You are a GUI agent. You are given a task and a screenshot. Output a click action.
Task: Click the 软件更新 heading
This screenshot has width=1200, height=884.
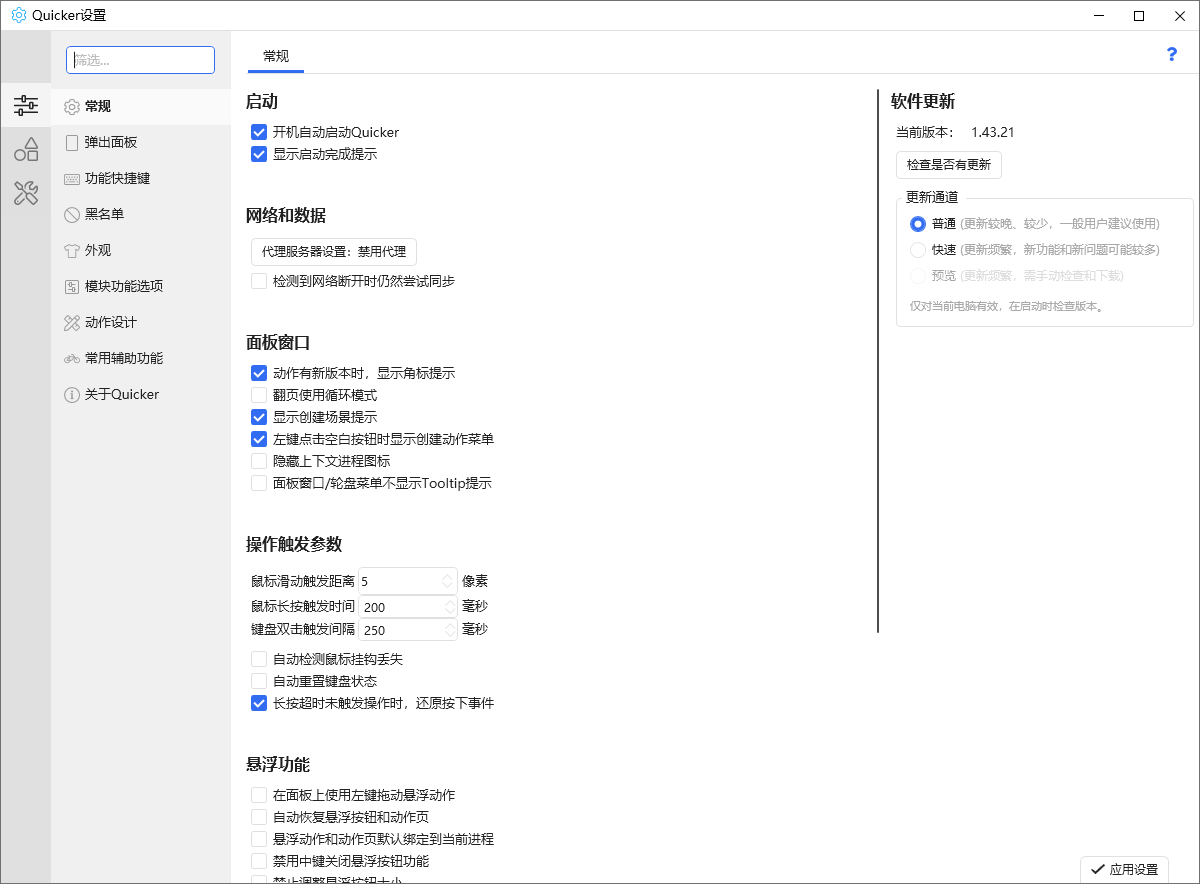923,101
